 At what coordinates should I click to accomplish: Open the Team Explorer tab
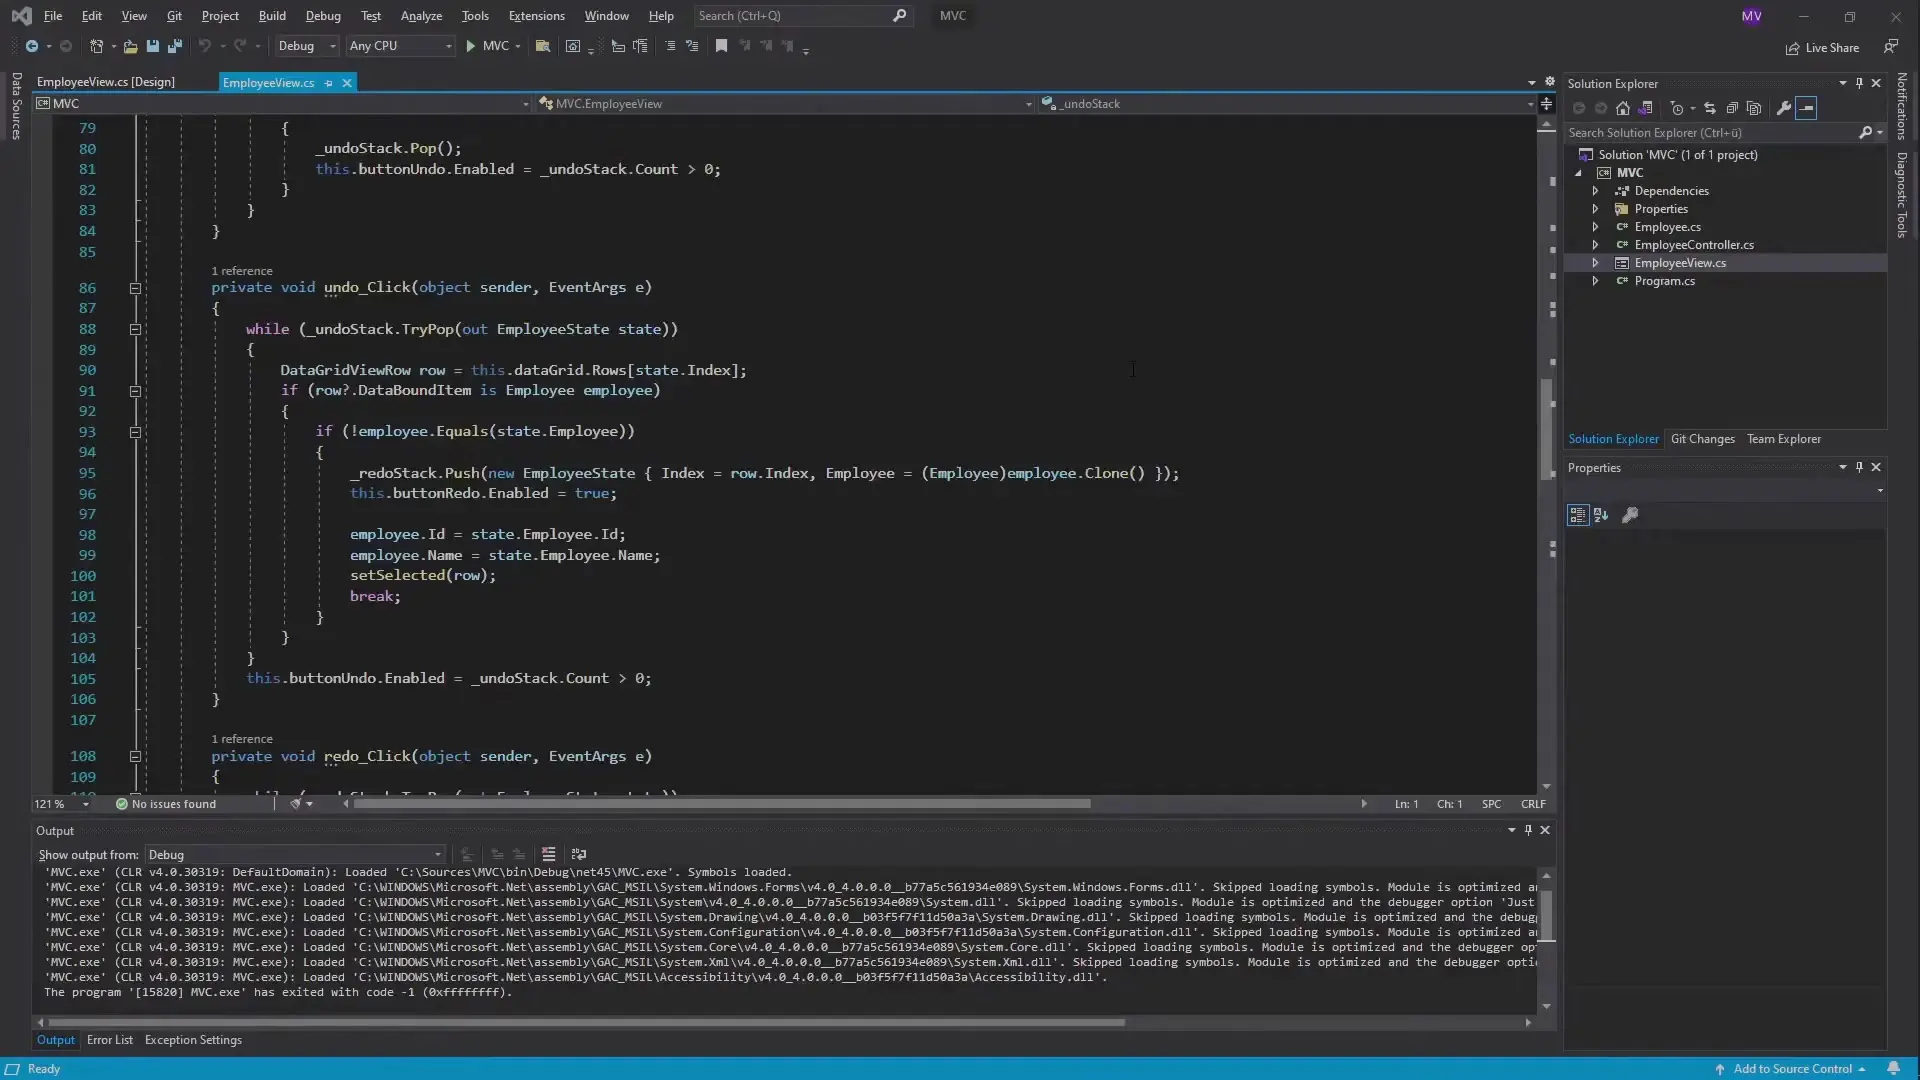(x=1784, y=439)
